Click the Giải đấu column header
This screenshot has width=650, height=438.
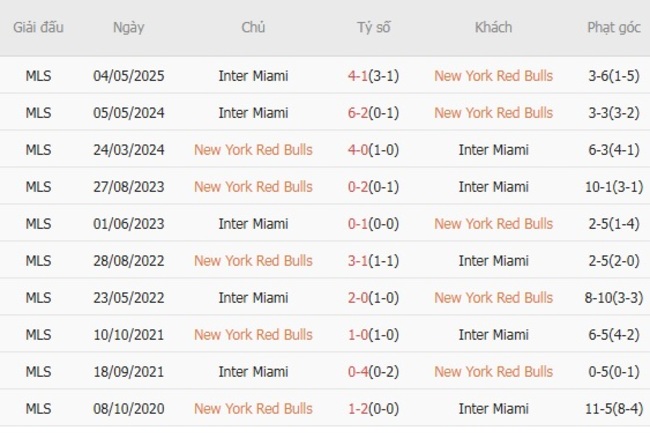[x=38, y=28]
